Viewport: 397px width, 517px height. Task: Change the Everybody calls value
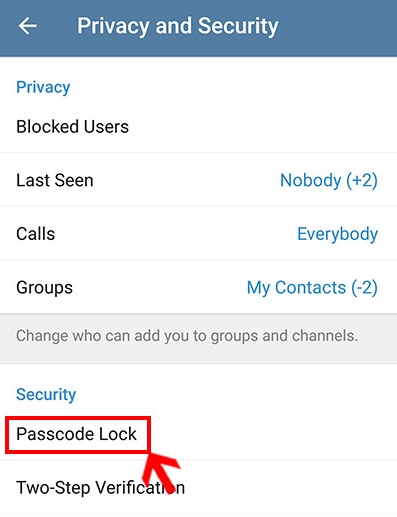point(337,234)
